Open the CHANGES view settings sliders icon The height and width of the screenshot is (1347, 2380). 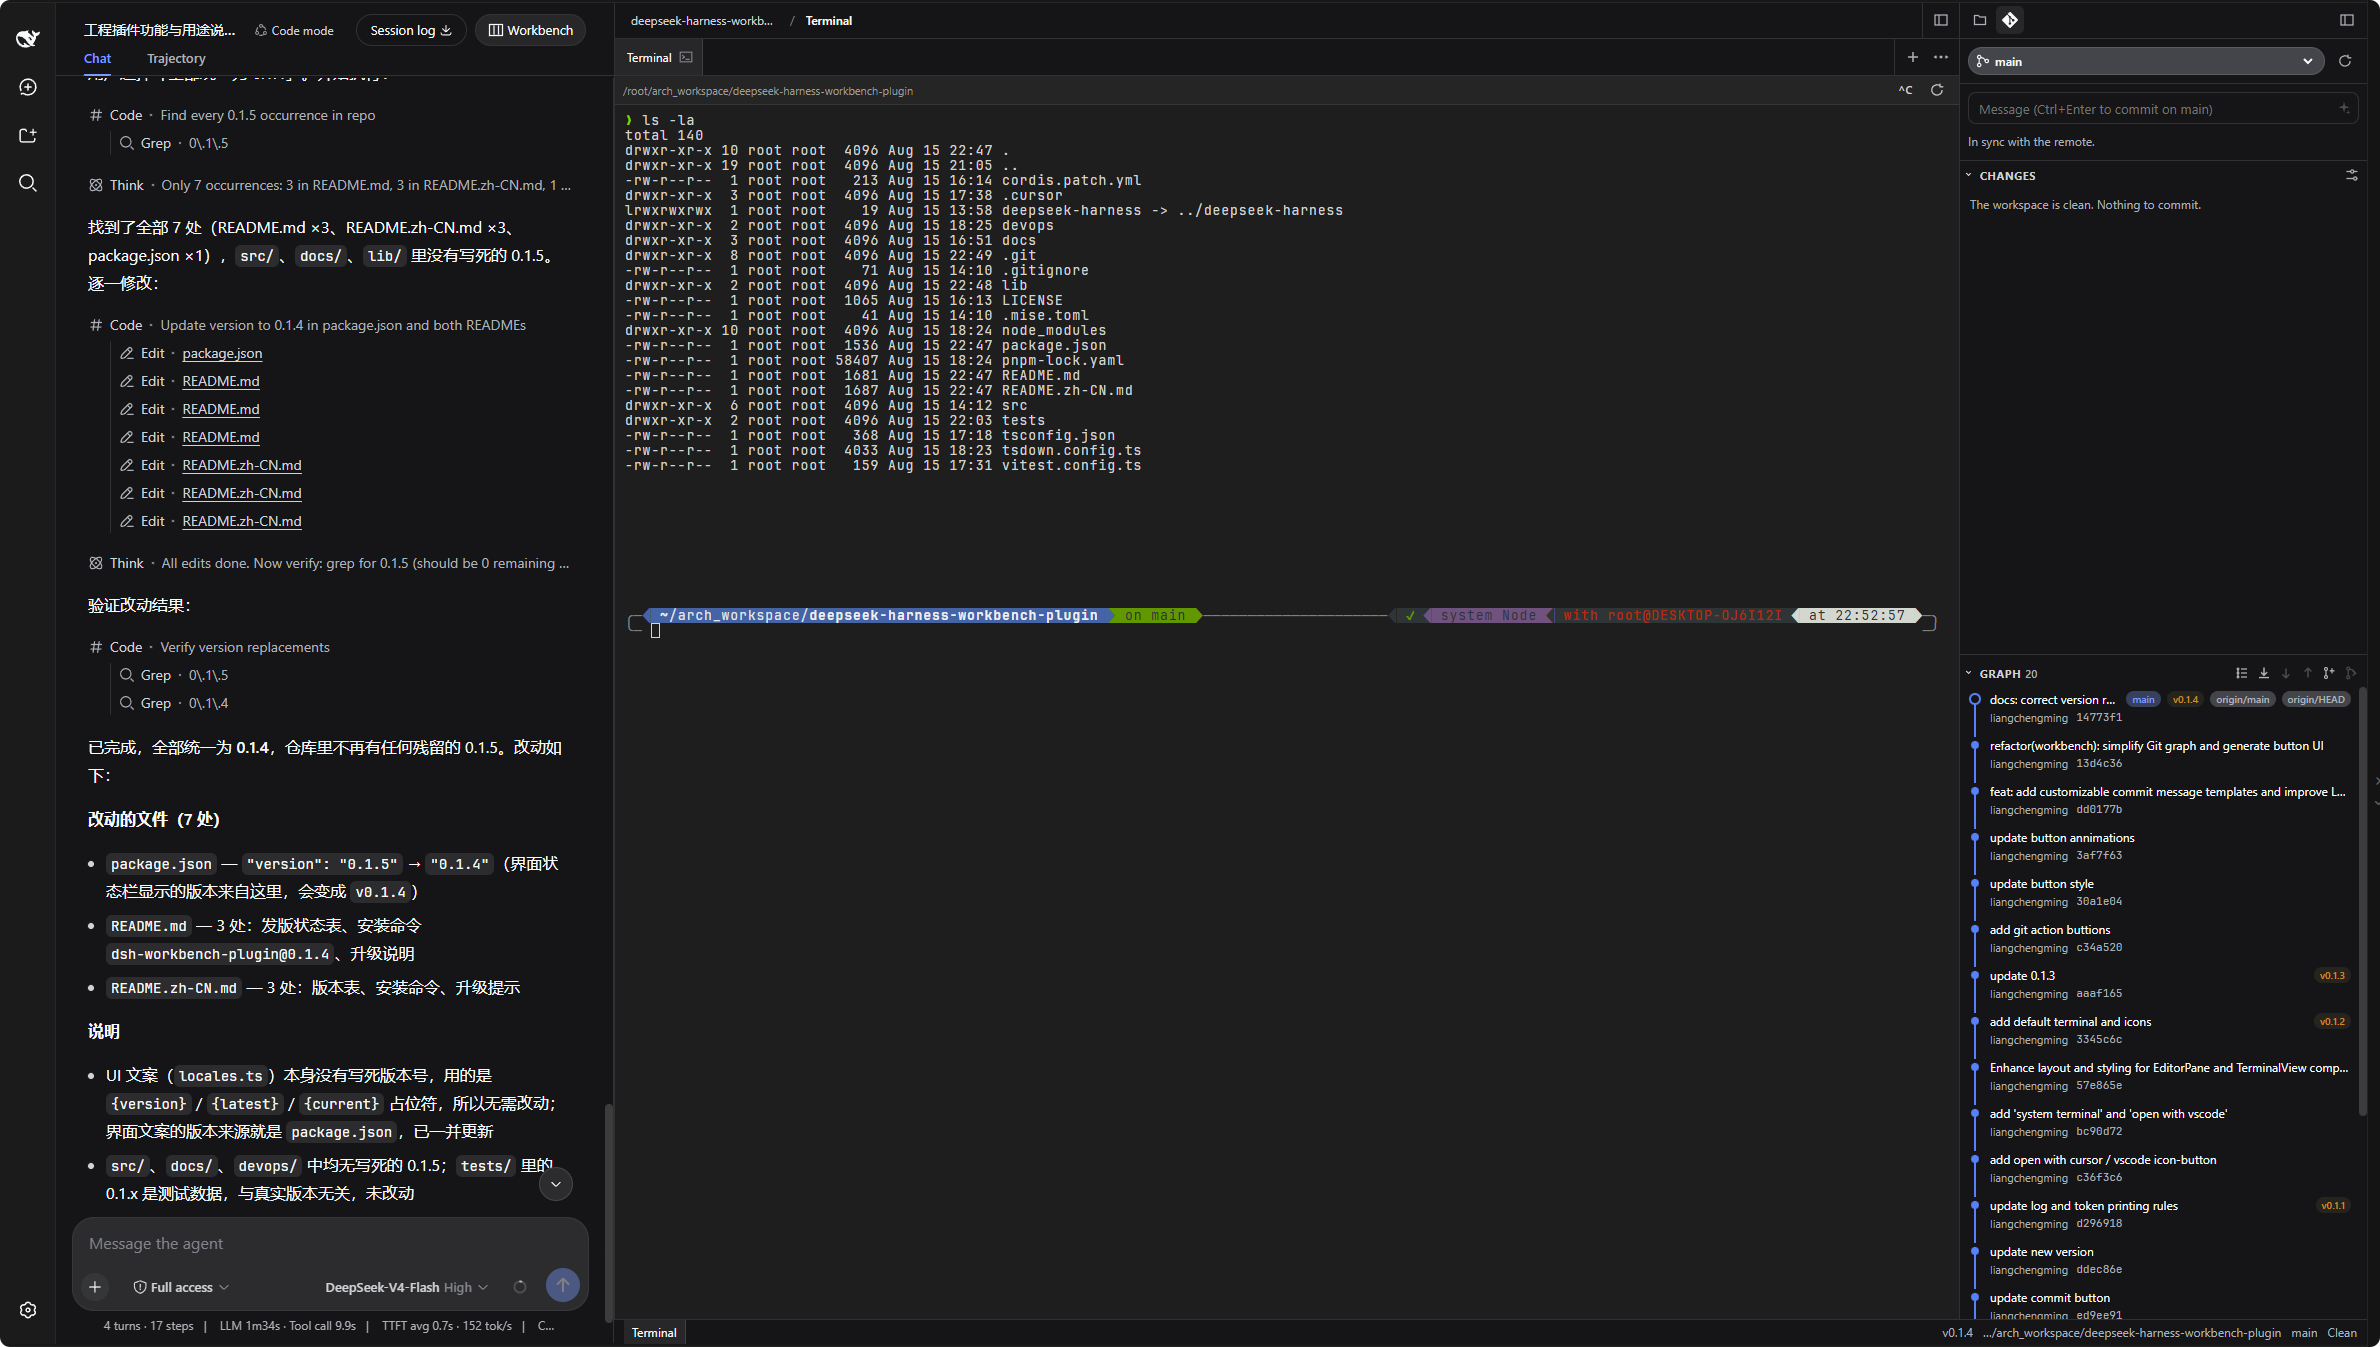(x=2351, y=175)
